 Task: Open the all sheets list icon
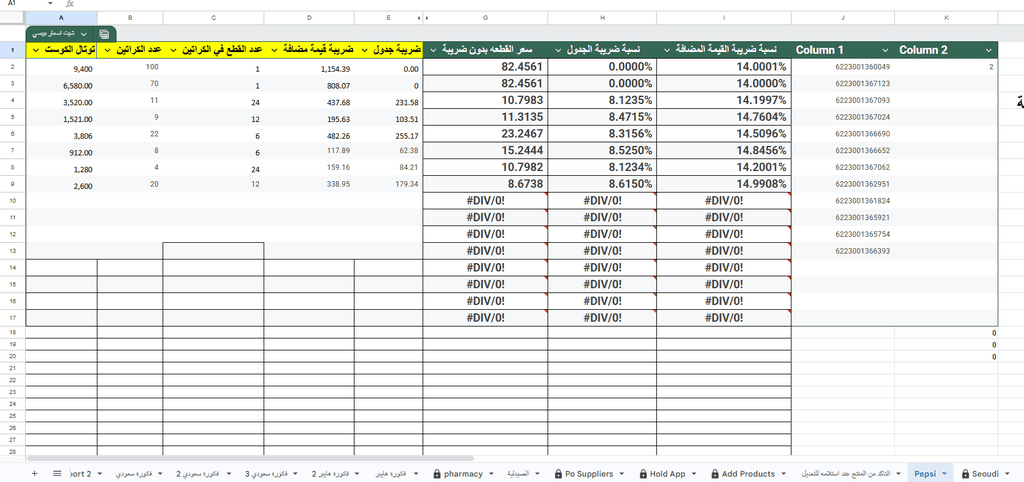pyautogui.click(x=55, y=473)
